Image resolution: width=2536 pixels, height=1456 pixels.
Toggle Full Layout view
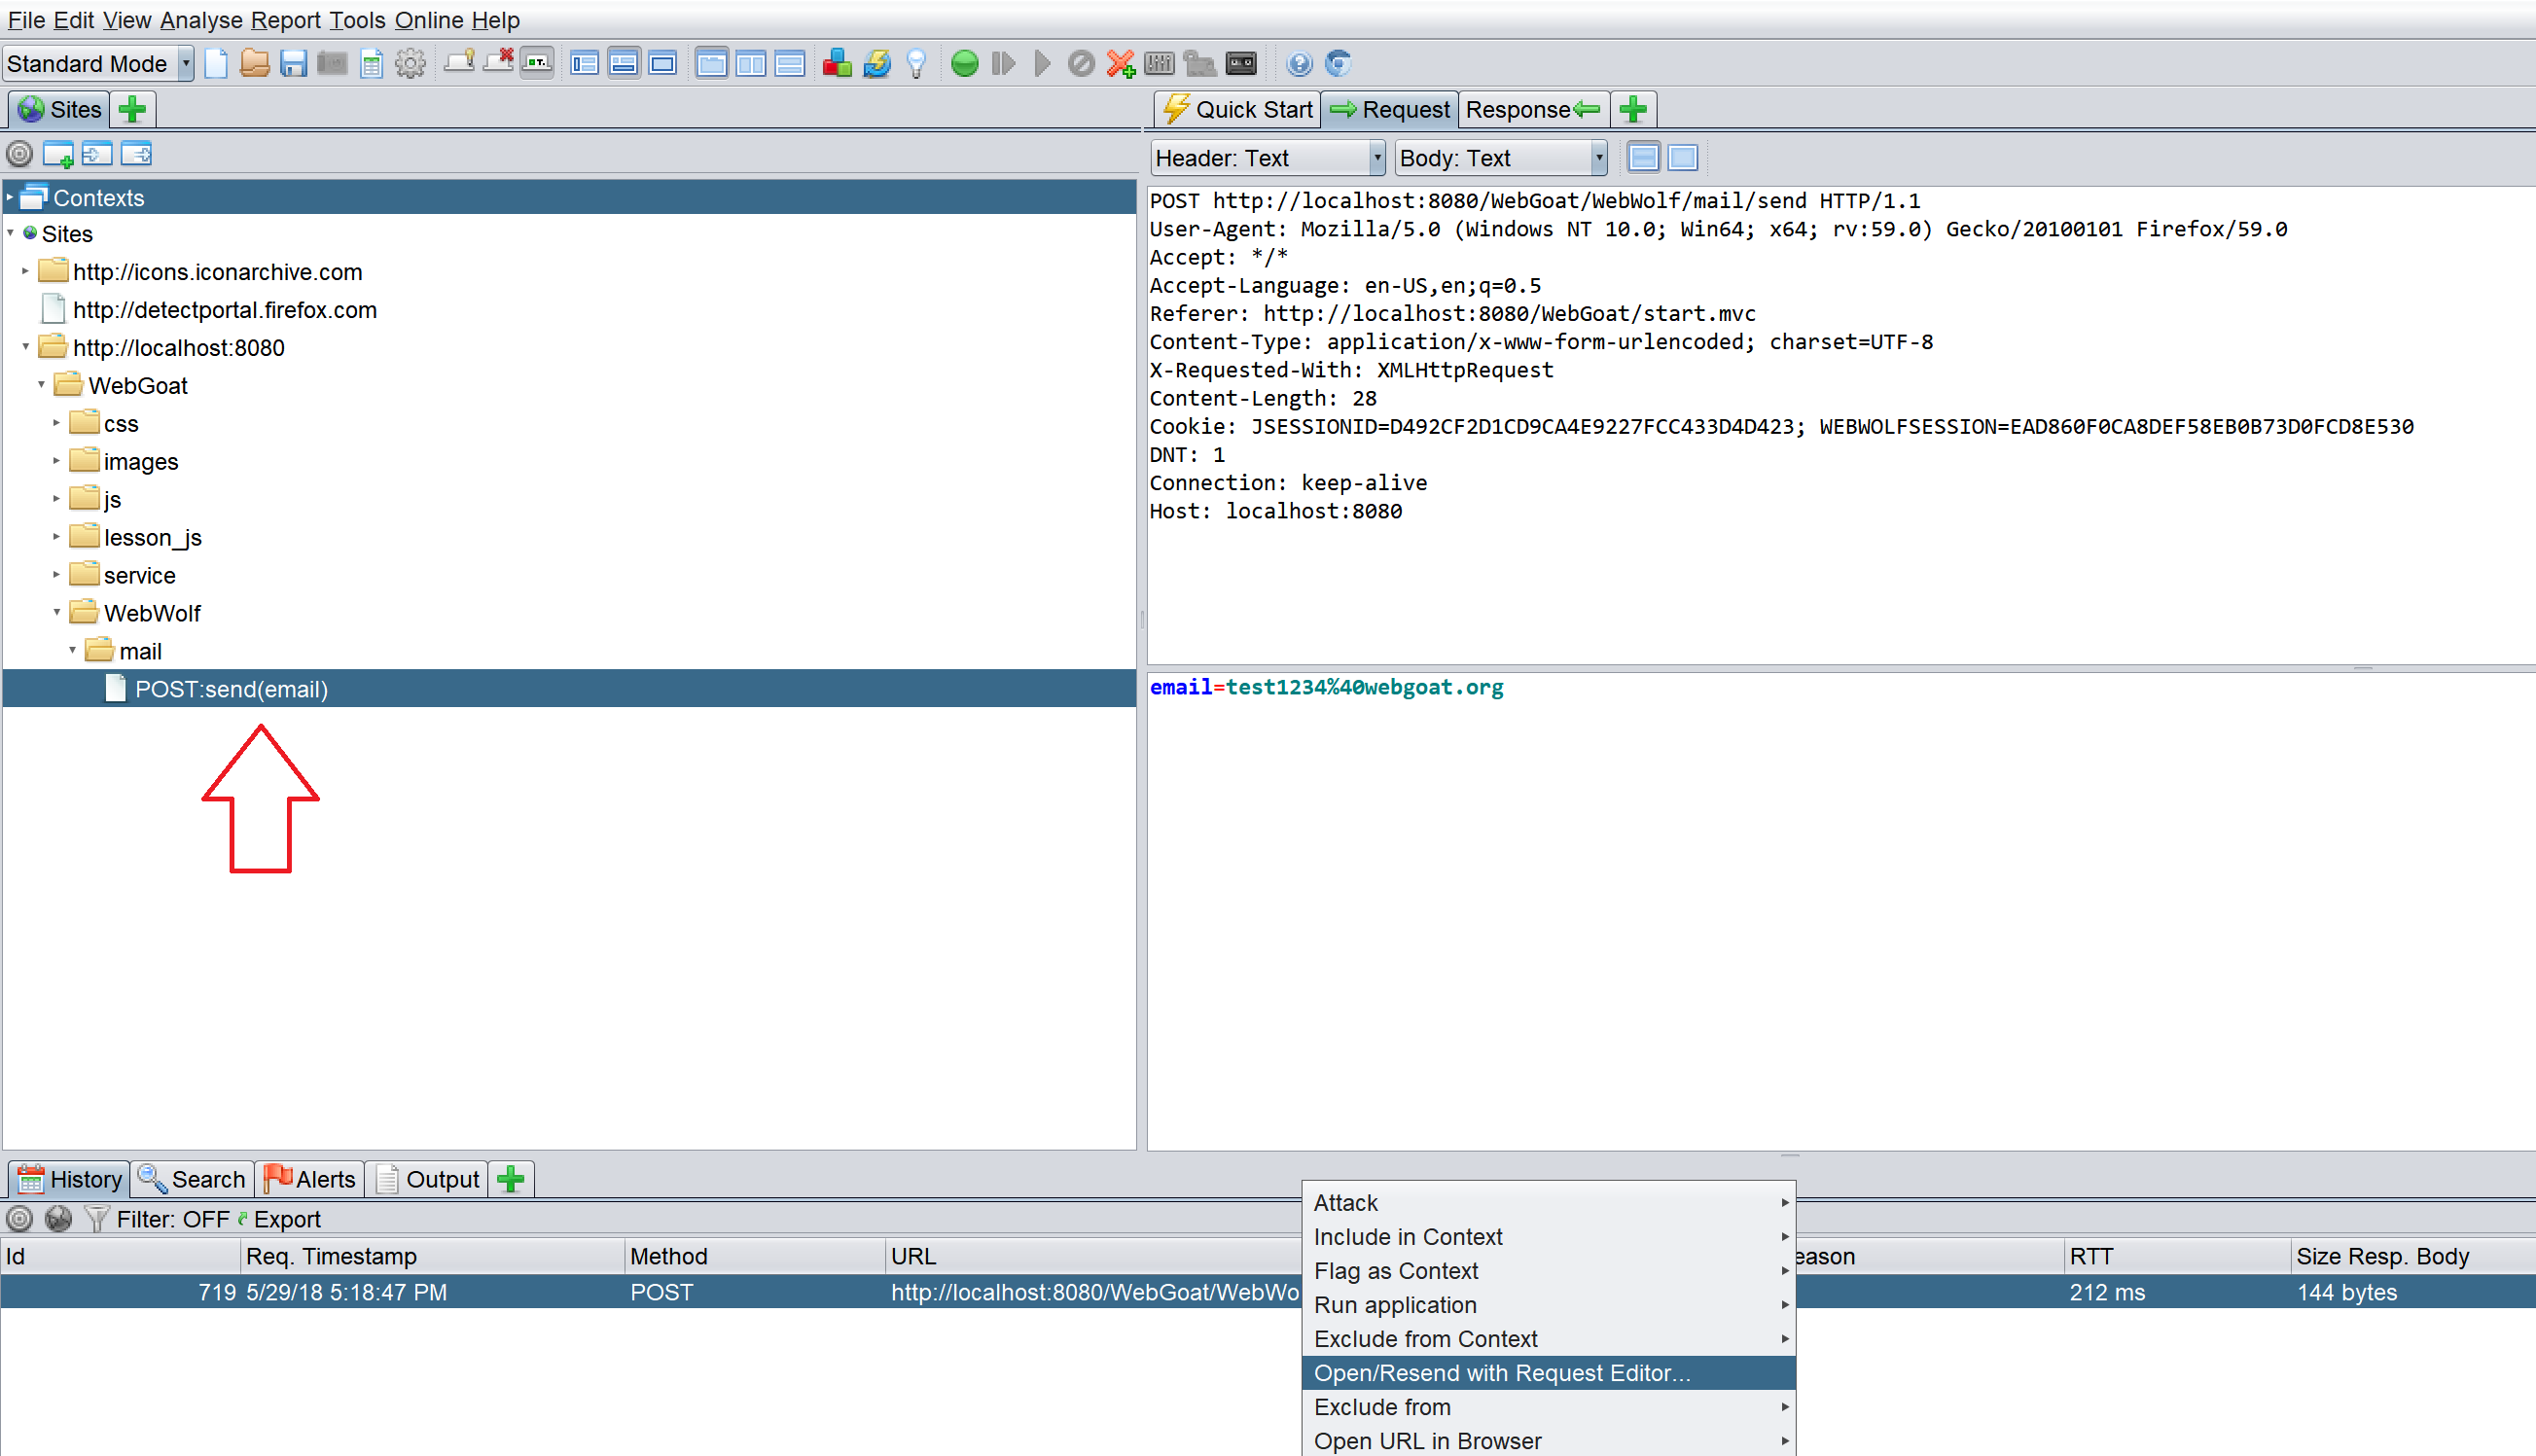click(x=663, y=64)
